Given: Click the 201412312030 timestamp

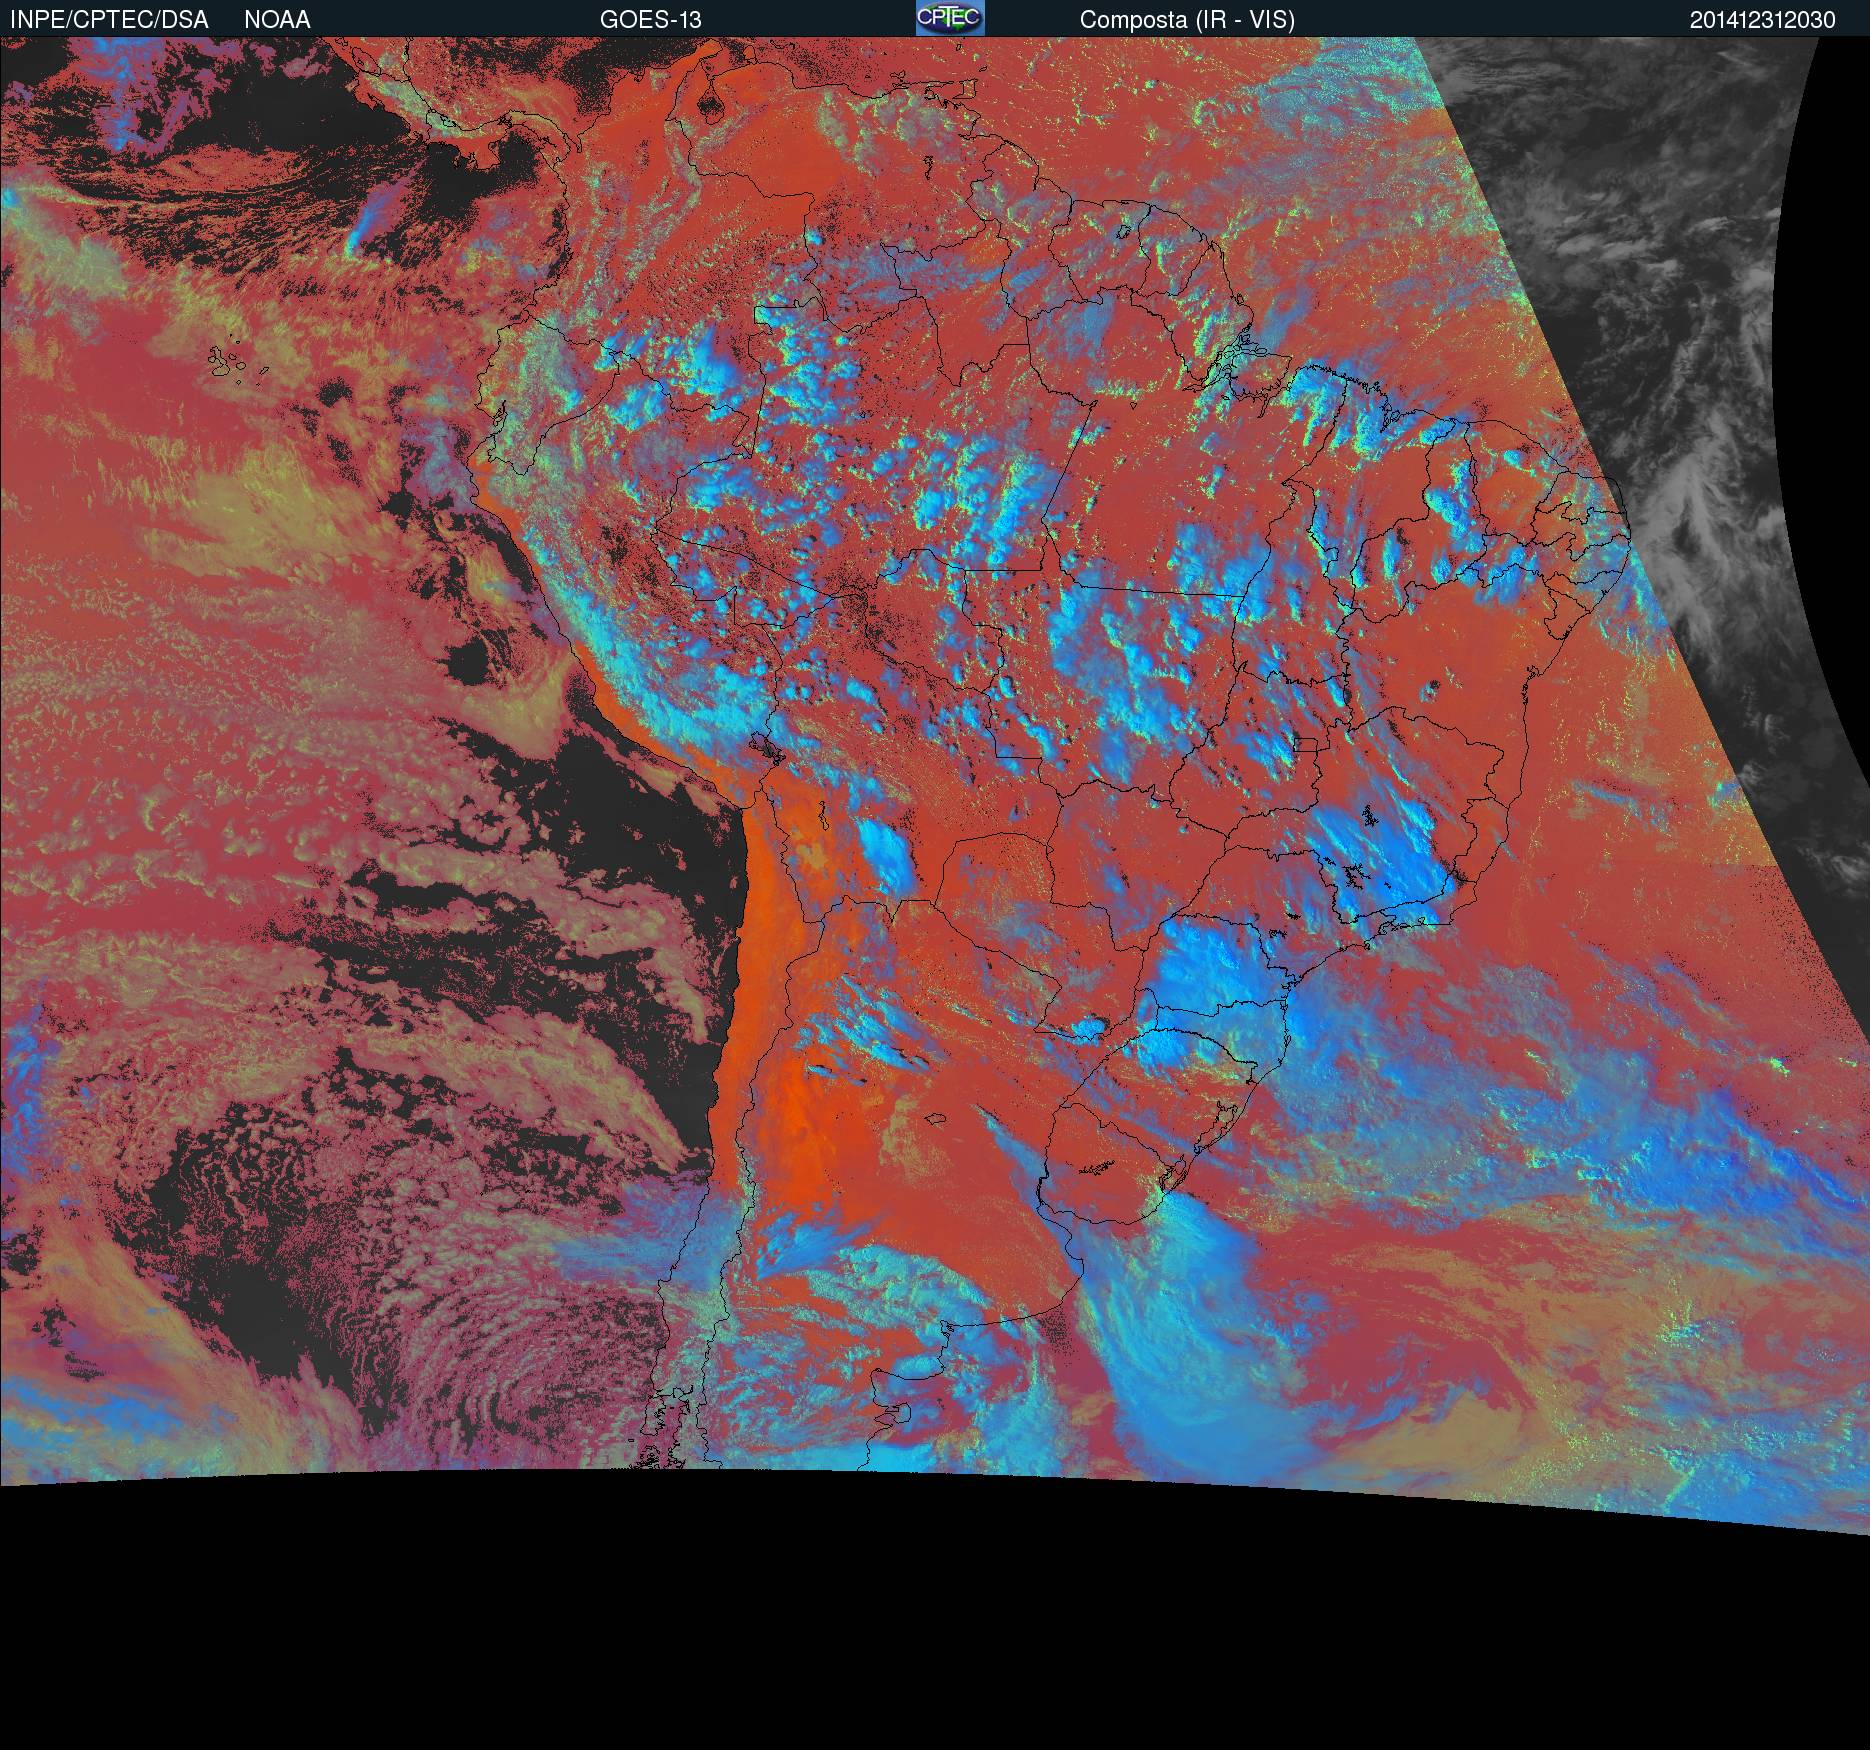Looking at the screenshot, I should [1762, 19].
